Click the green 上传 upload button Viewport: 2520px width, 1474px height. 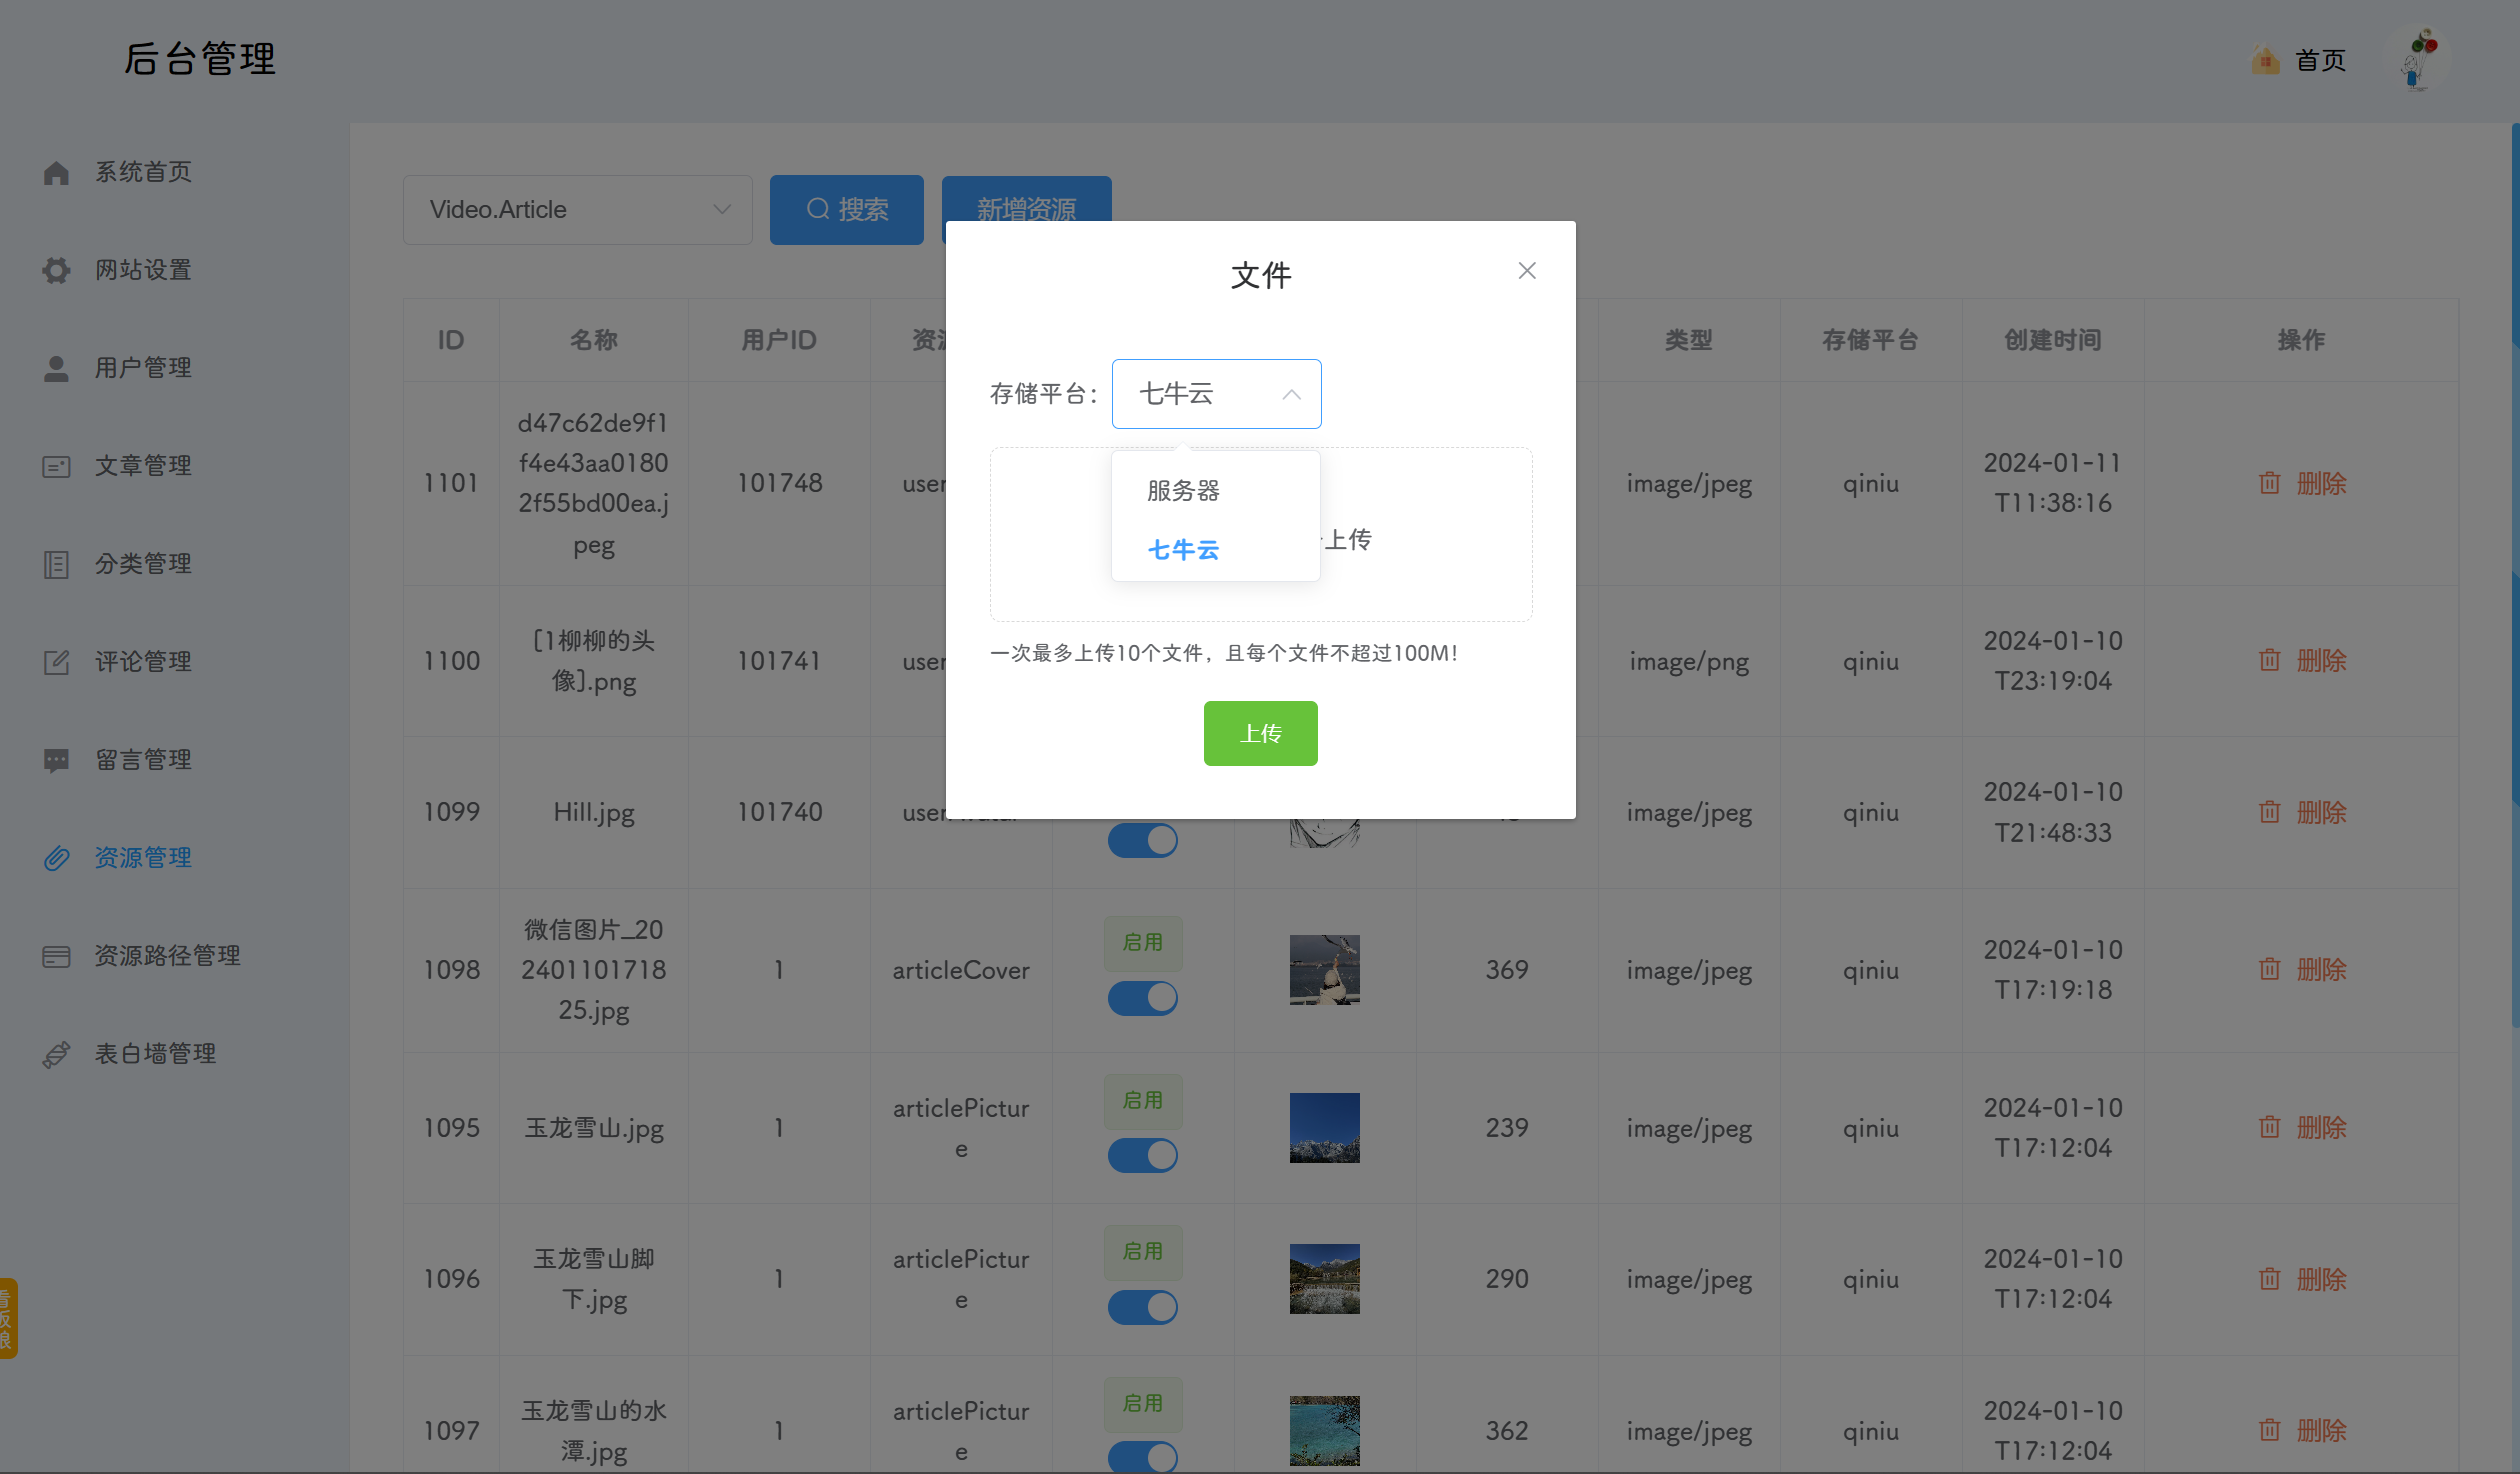click(x=1260, y=733)
